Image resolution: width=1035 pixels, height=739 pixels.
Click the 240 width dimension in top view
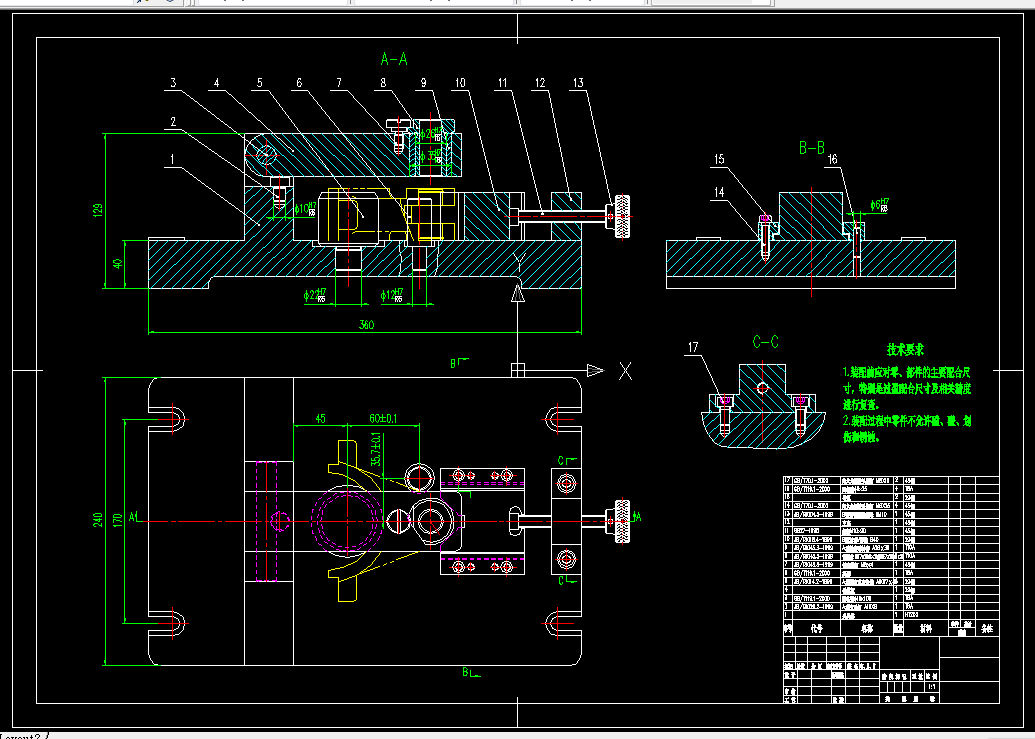98,519
